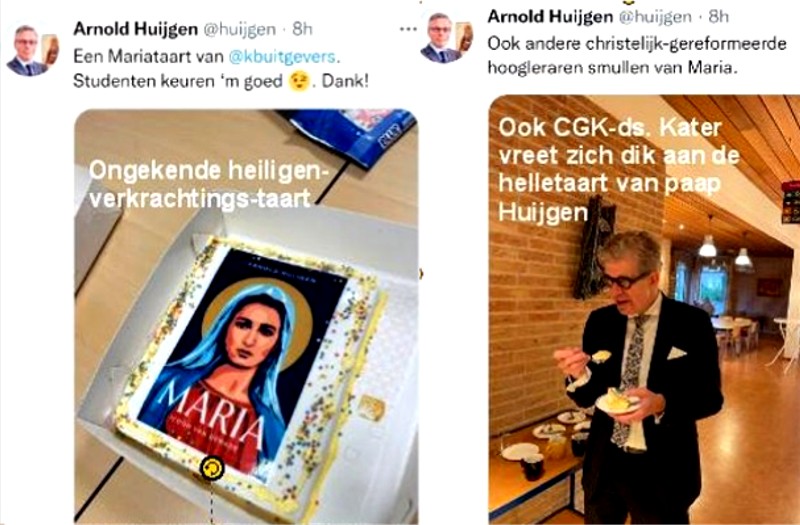The image size is (800, 525).
Task: Click the small gold square beside the cake
Action: coord(371,408)
